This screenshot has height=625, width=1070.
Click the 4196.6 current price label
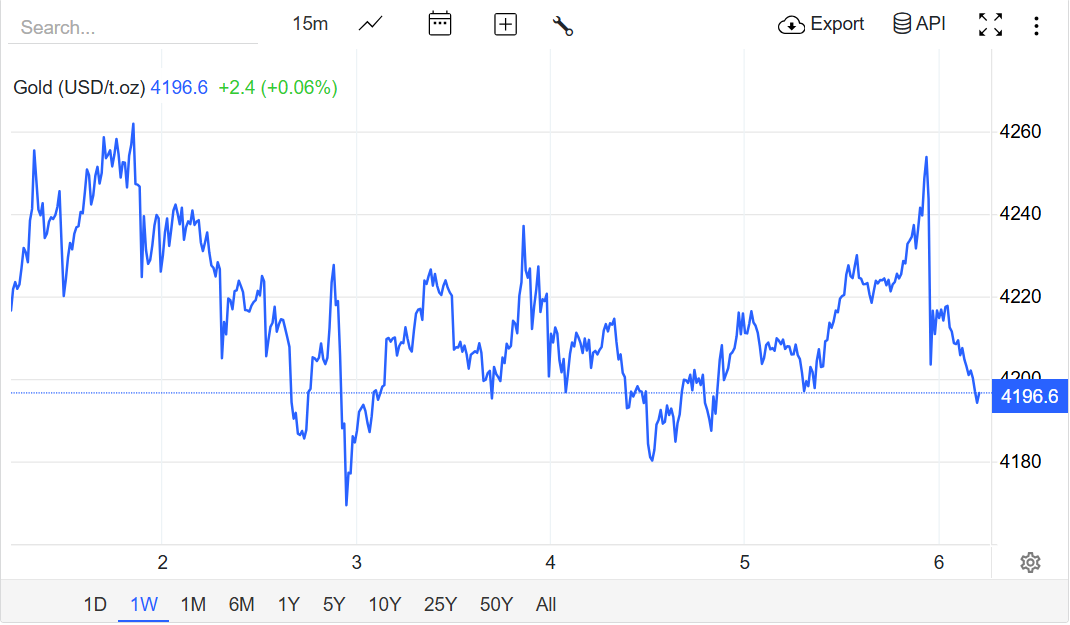point(1029,396)
